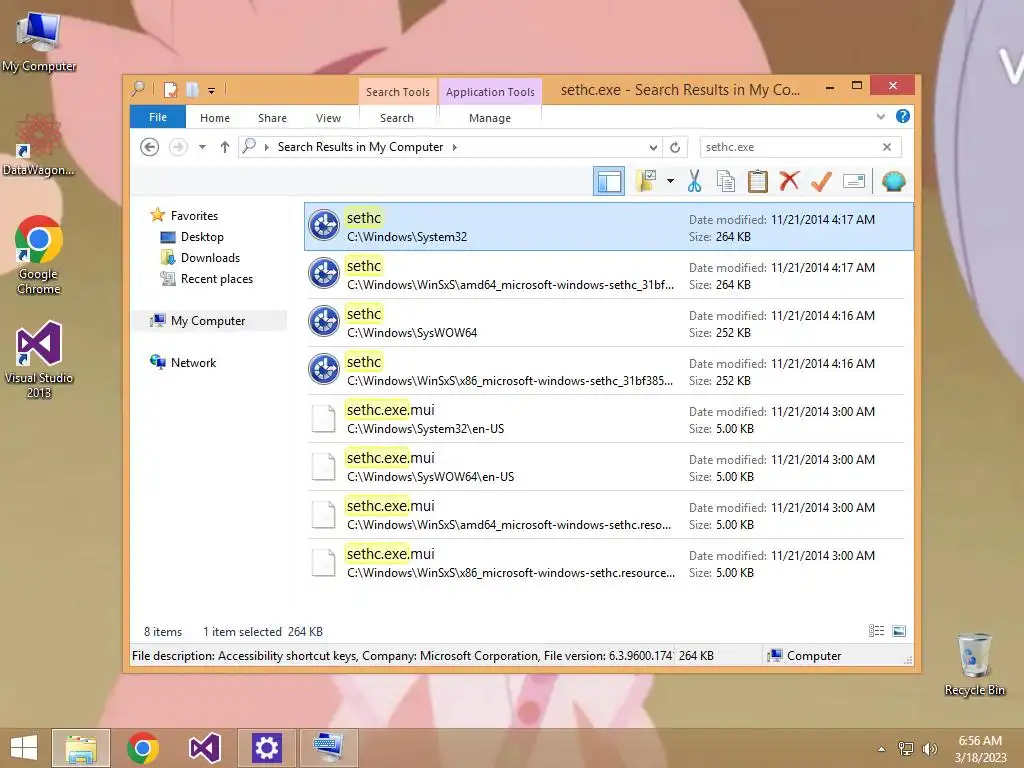
Task: Select sethc in WinSxS amd64 folder
Action: pyautogui.click(x=608, y=275)
